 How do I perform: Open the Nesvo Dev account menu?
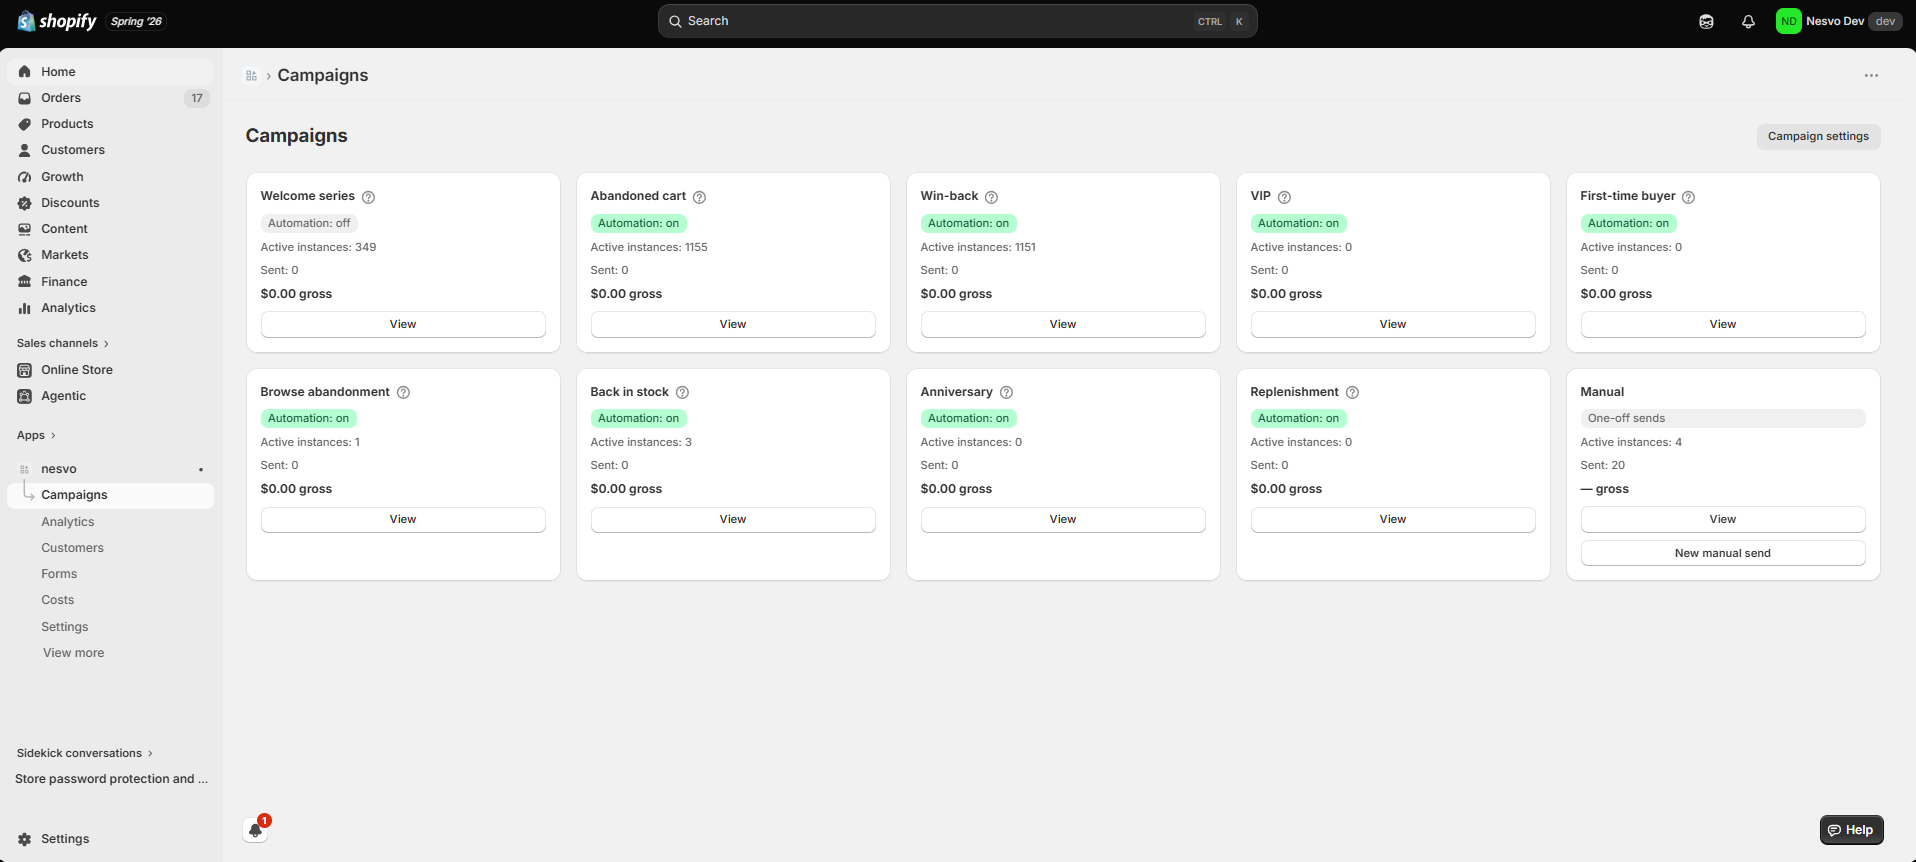coord(1839,21)
